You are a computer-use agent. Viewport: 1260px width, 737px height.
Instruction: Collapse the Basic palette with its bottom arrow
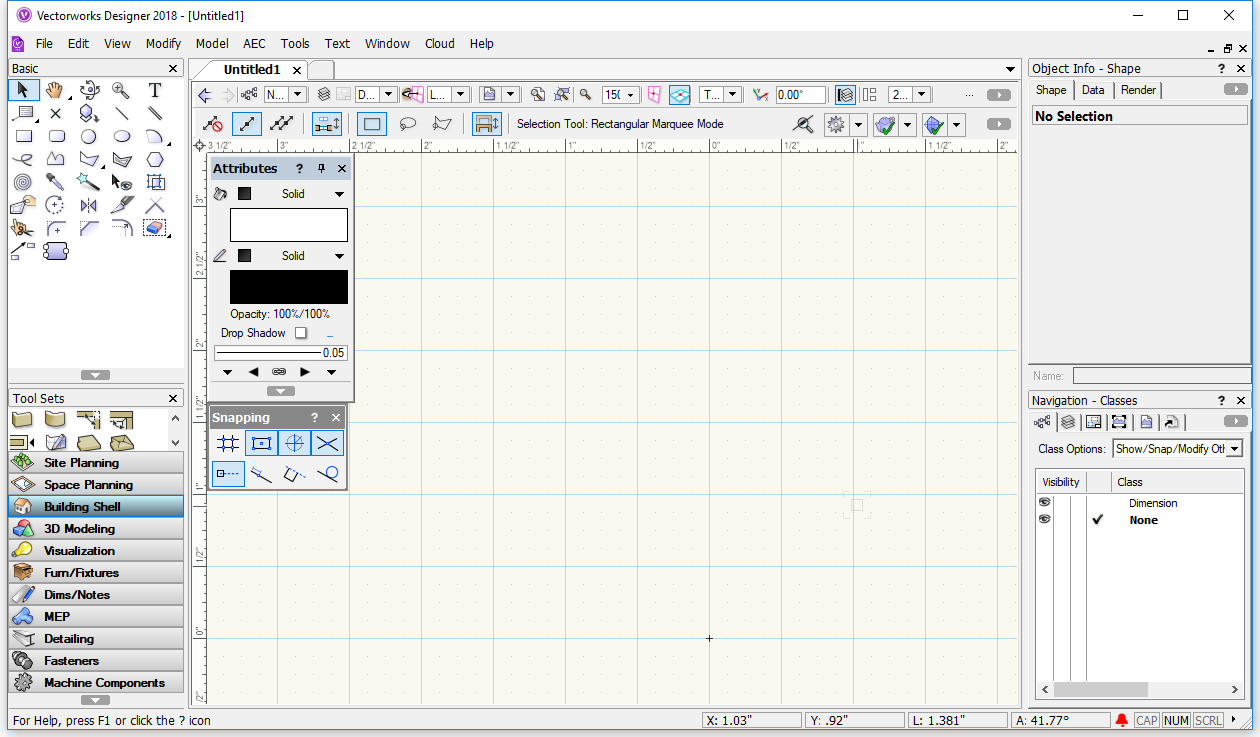point(95,374)
